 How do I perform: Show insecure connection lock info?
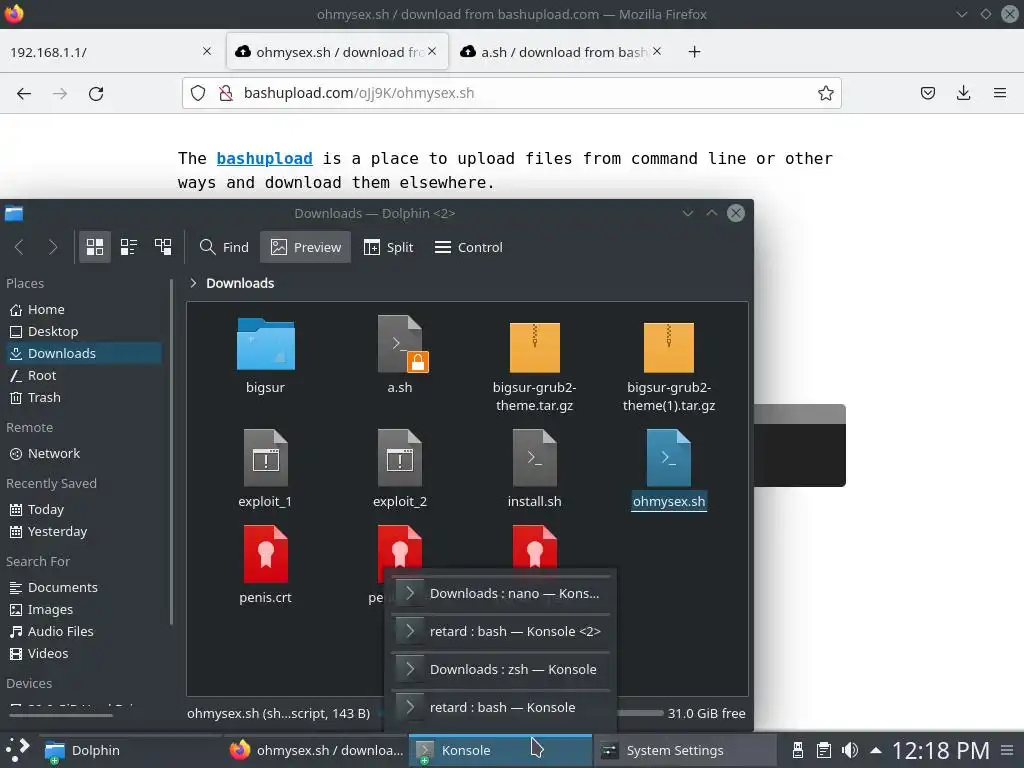(226, 93)
